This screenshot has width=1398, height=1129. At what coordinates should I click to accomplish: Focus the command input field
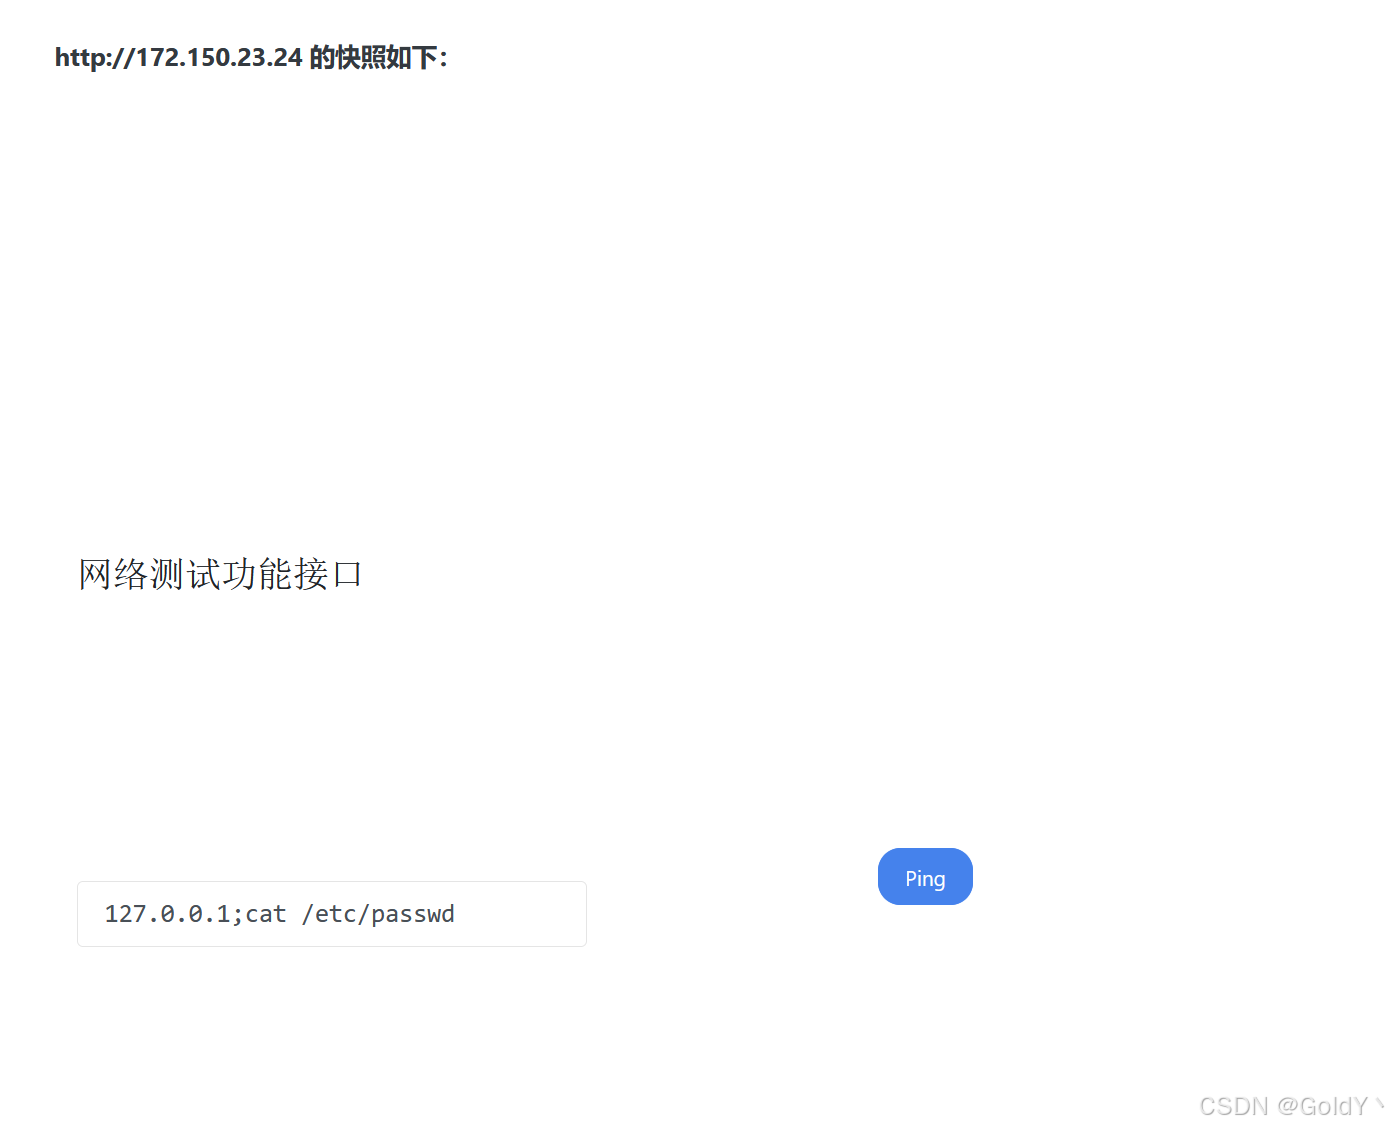pyautogui.click(x=332, y=914)
